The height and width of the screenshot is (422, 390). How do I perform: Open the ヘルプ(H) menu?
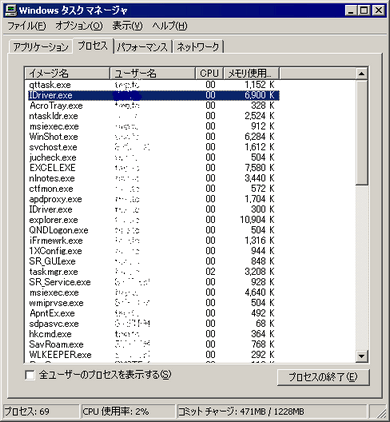pyautogui.click(x=170, y=26)
